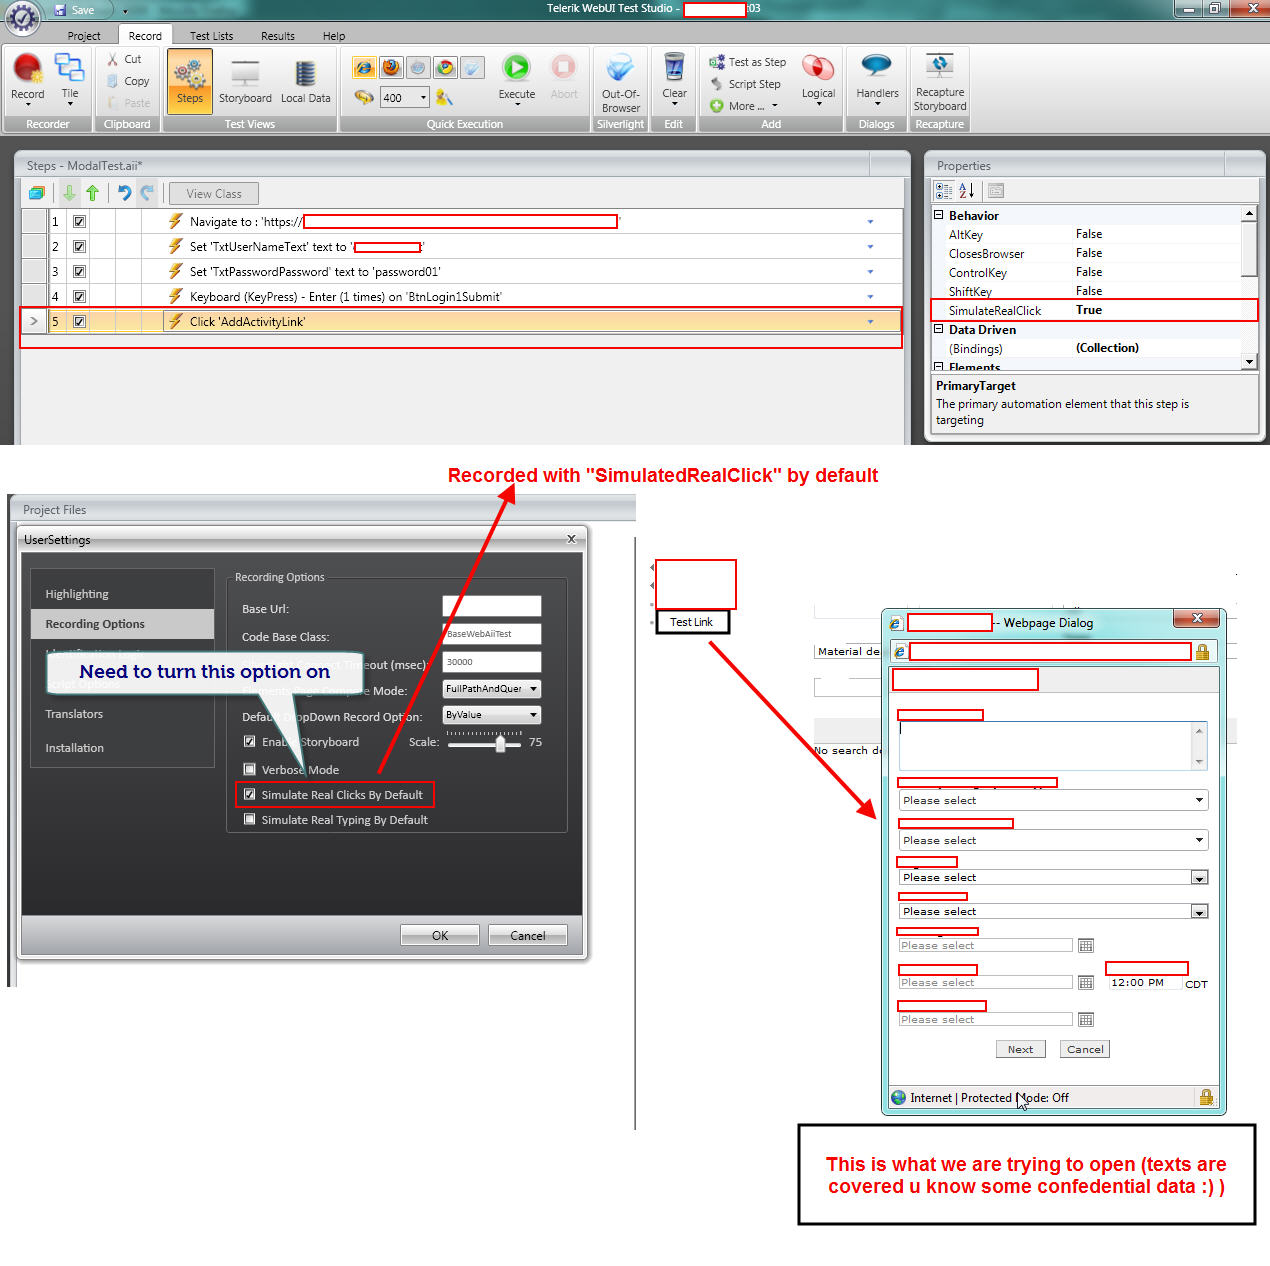Select Highlighting in UserSettings sidebar
Screen dimensions: 1270x1266
(x=77, y=594)
